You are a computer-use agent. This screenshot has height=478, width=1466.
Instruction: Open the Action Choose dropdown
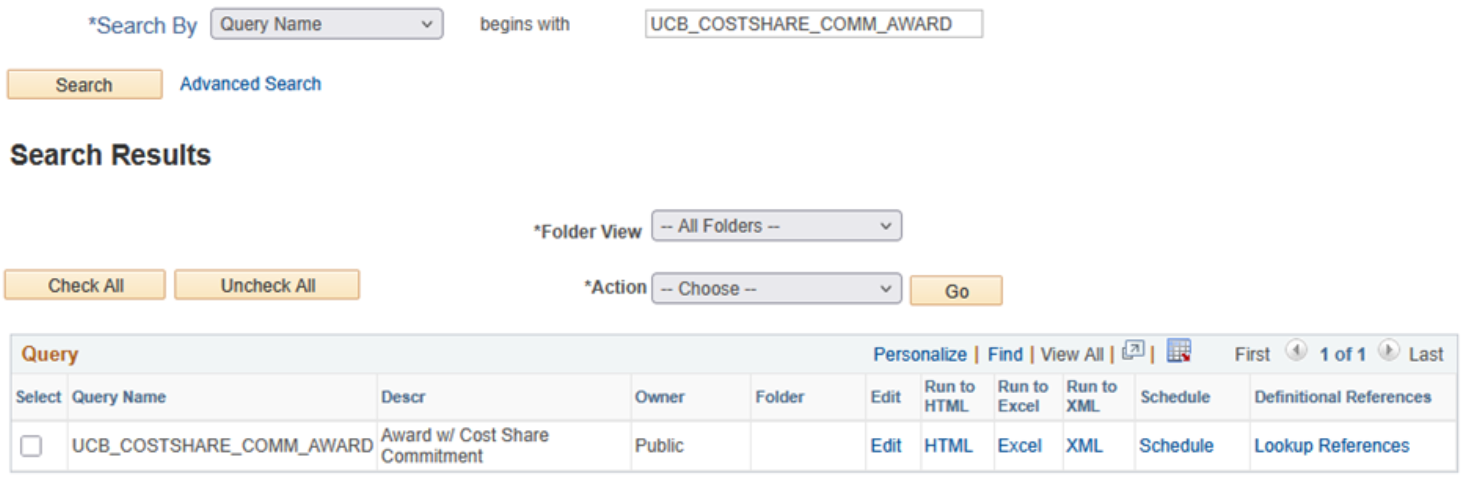pos(776,289)
